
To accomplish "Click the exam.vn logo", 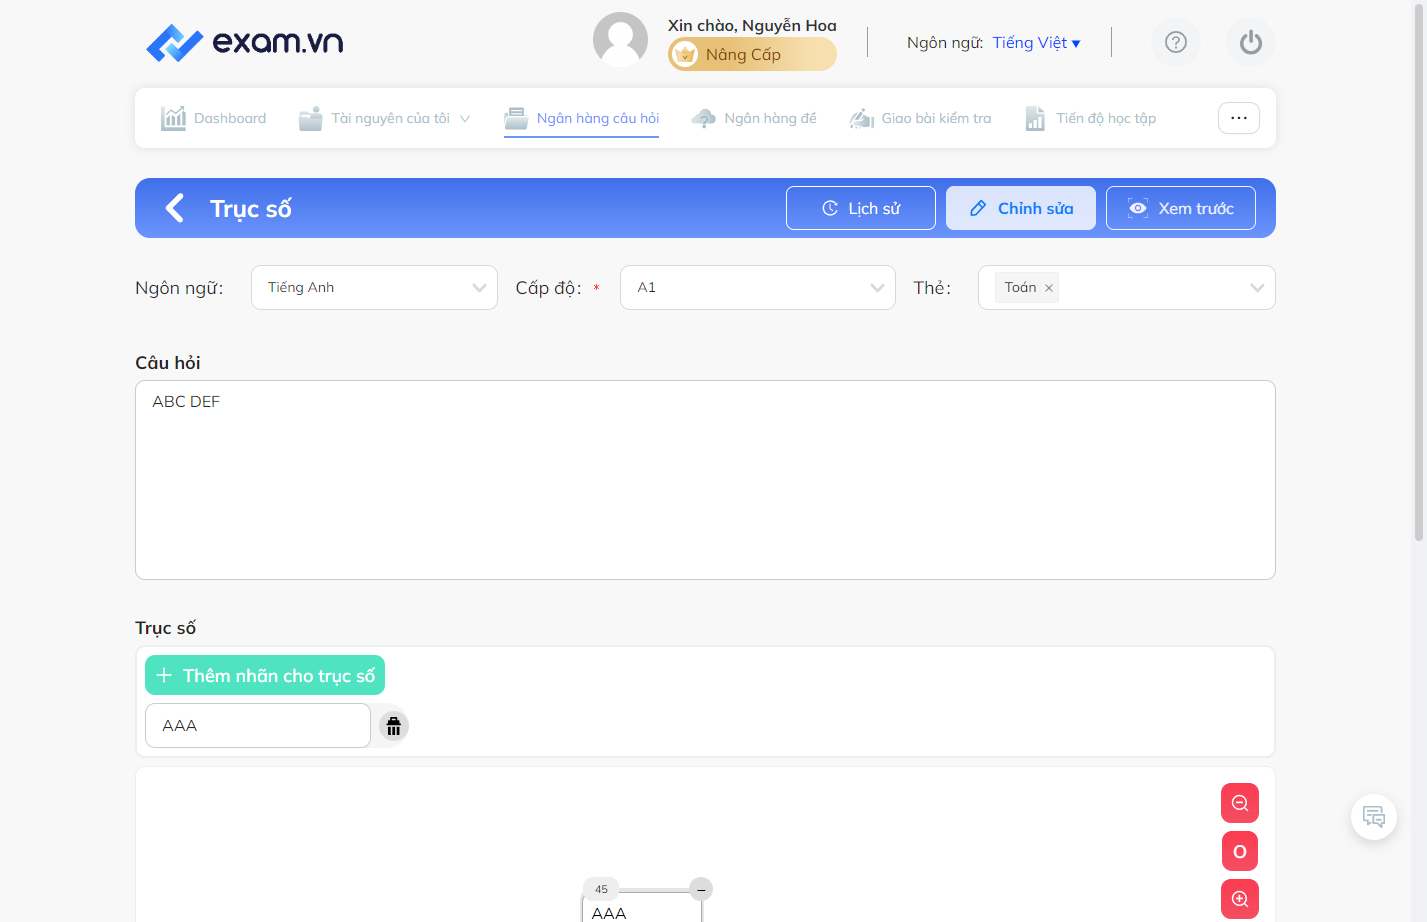I will coord(245,42).
